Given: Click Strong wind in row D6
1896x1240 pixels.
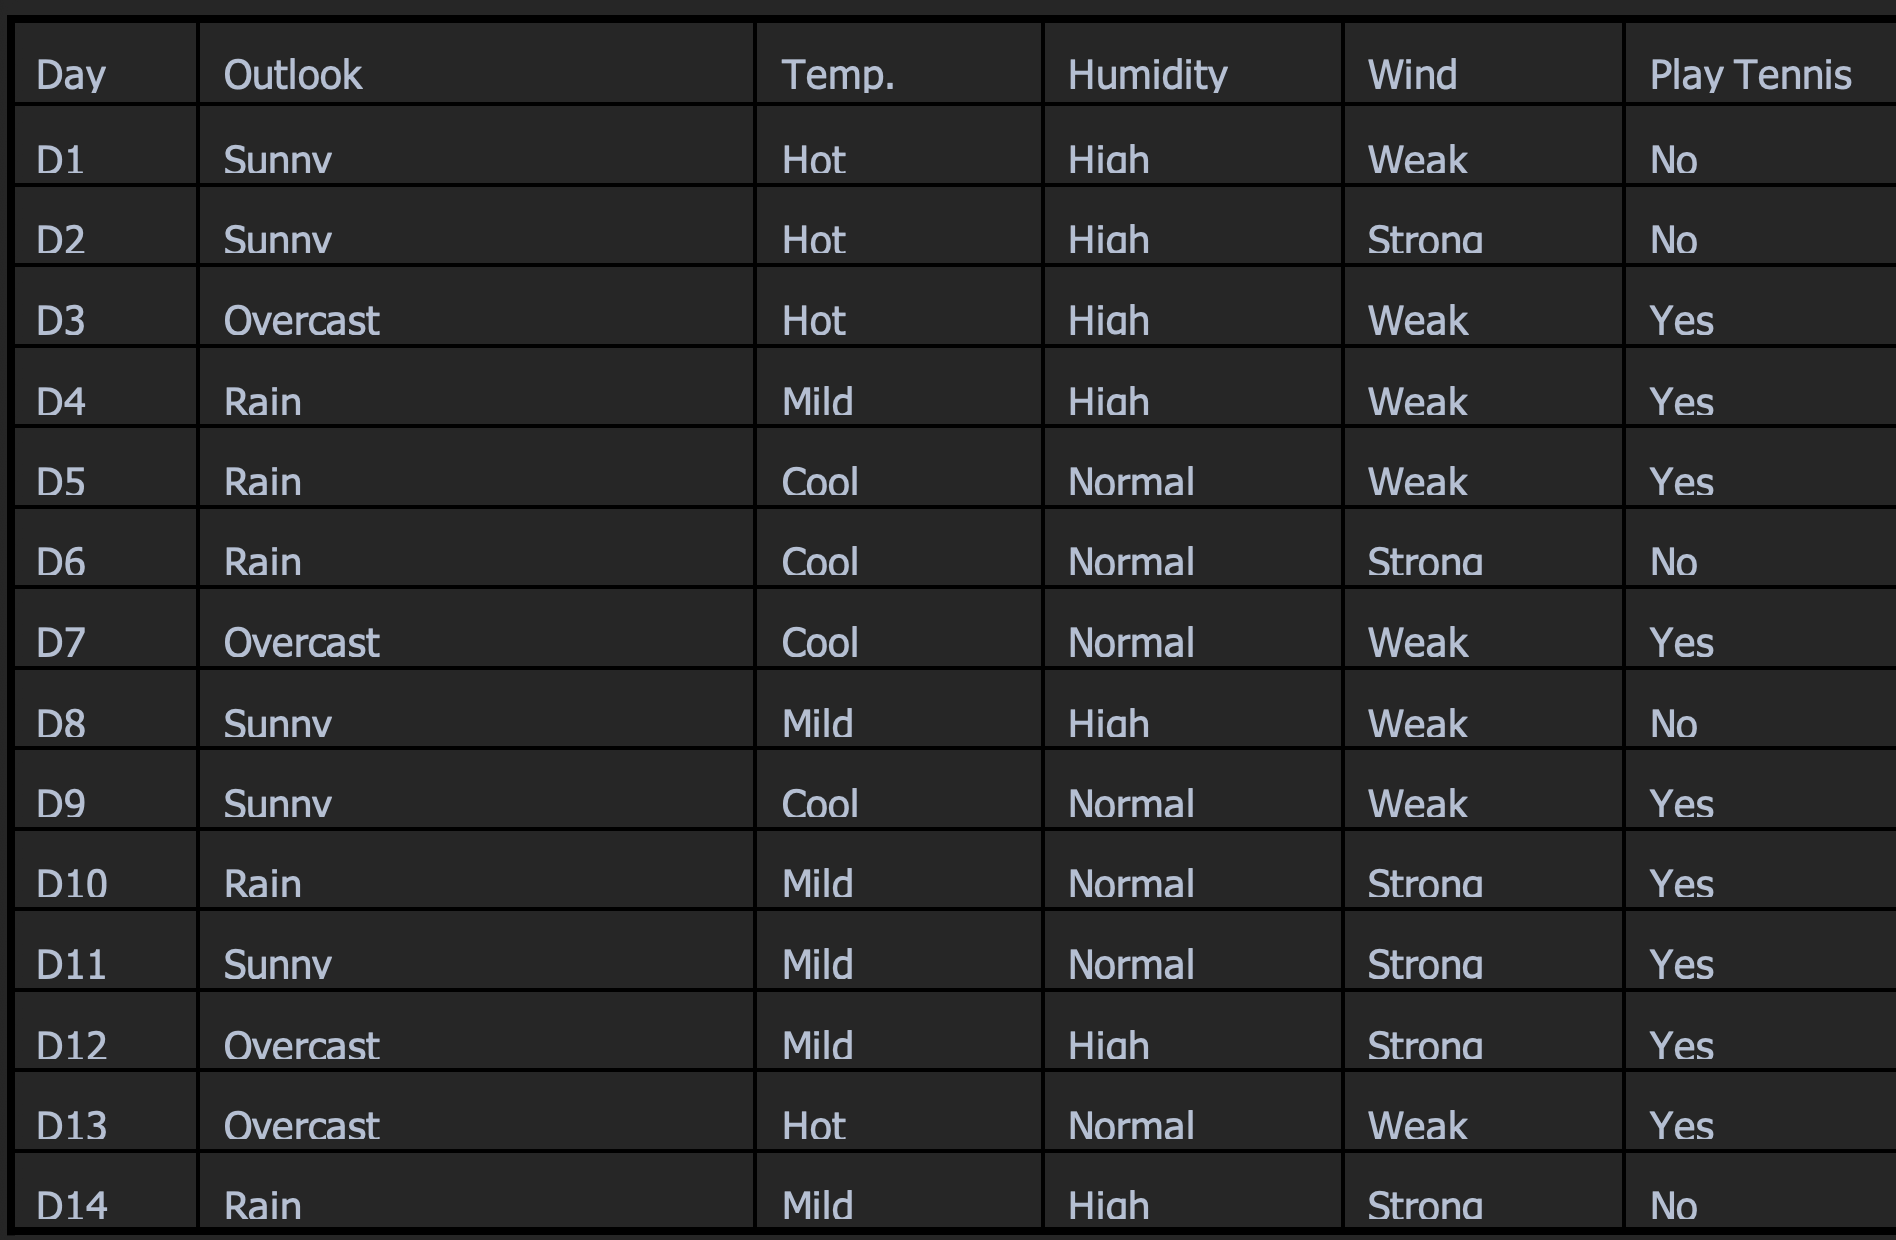Looking at the screenshot, I should [x=1425, y=562].
